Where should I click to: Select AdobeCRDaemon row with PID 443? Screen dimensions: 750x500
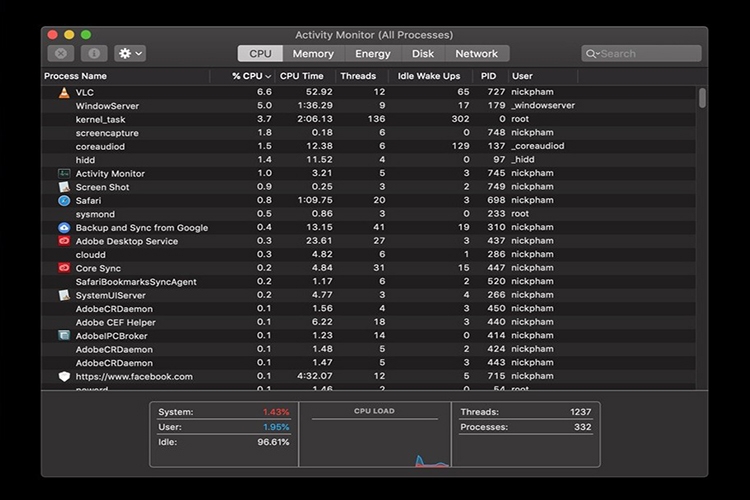click(x=369, y=363)
